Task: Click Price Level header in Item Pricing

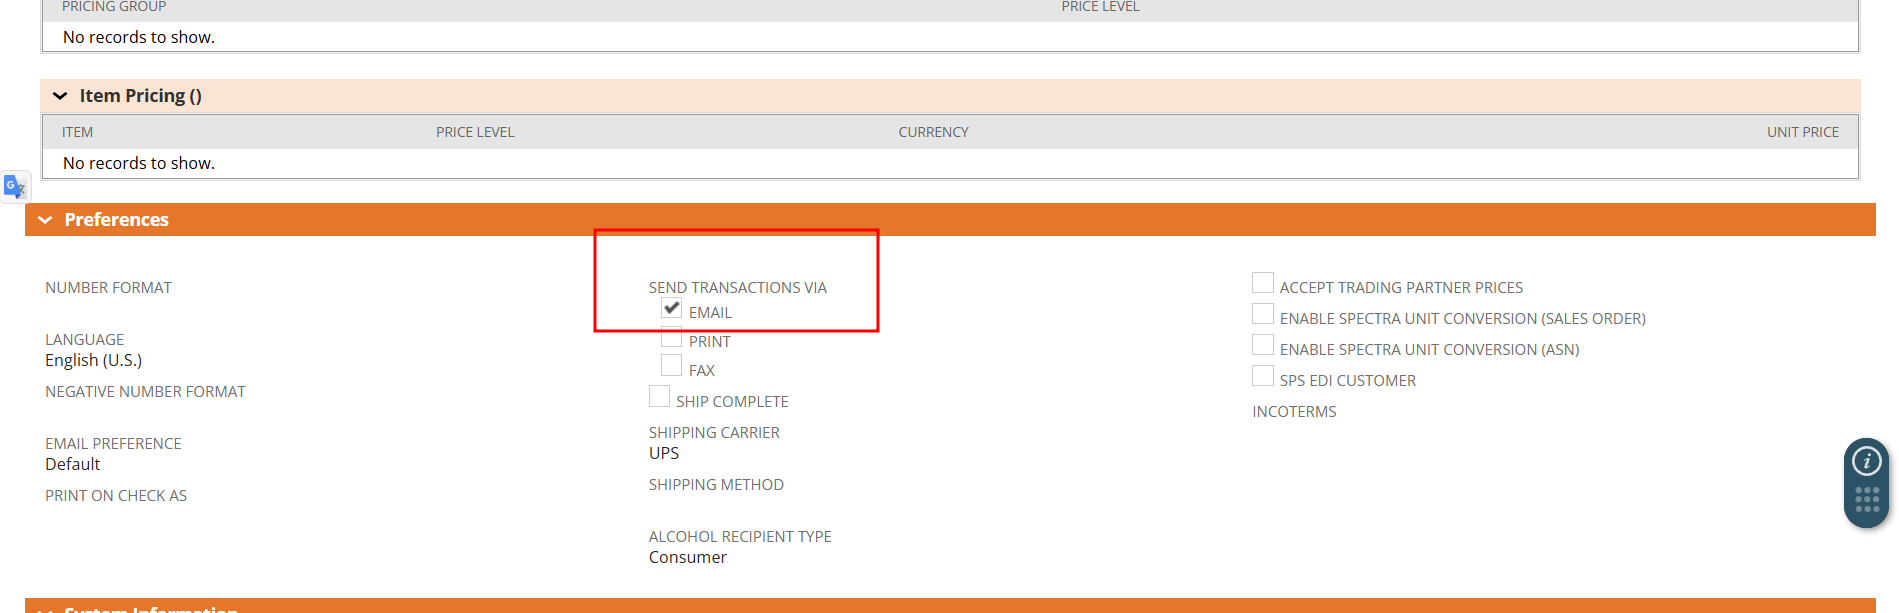Action: pos(475,132)
